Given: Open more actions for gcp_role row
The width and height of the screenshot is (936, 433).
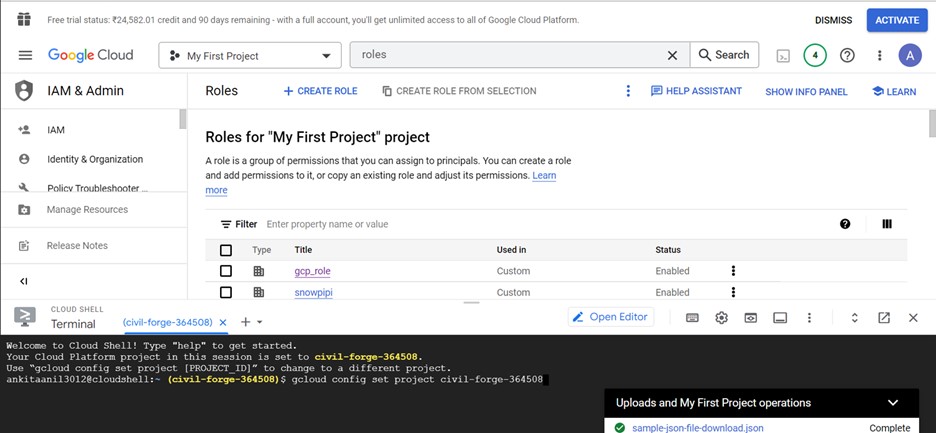Looking at the screenshot, I should click(x=733, y=271).
